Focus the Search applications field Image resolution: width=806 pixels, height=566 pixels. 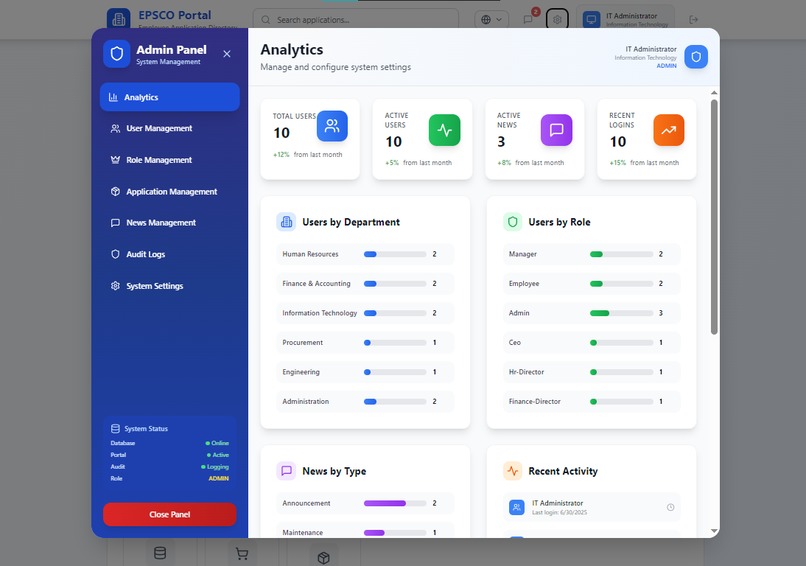pyautogui.click(x=356, y=20)
